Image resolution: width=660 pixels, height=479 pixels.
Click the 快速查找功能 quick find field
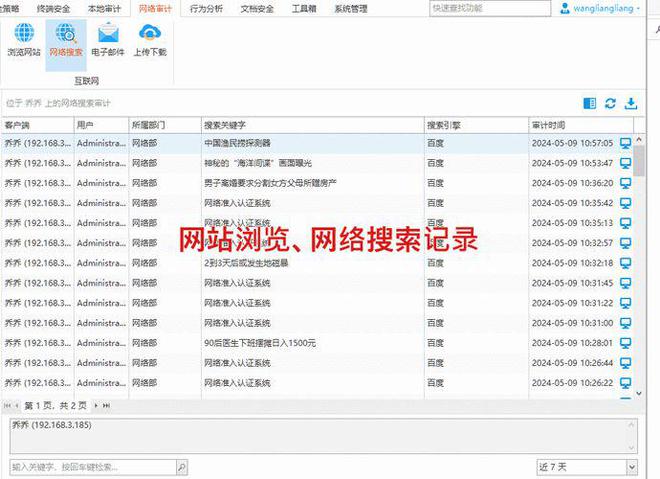point(490,8)
